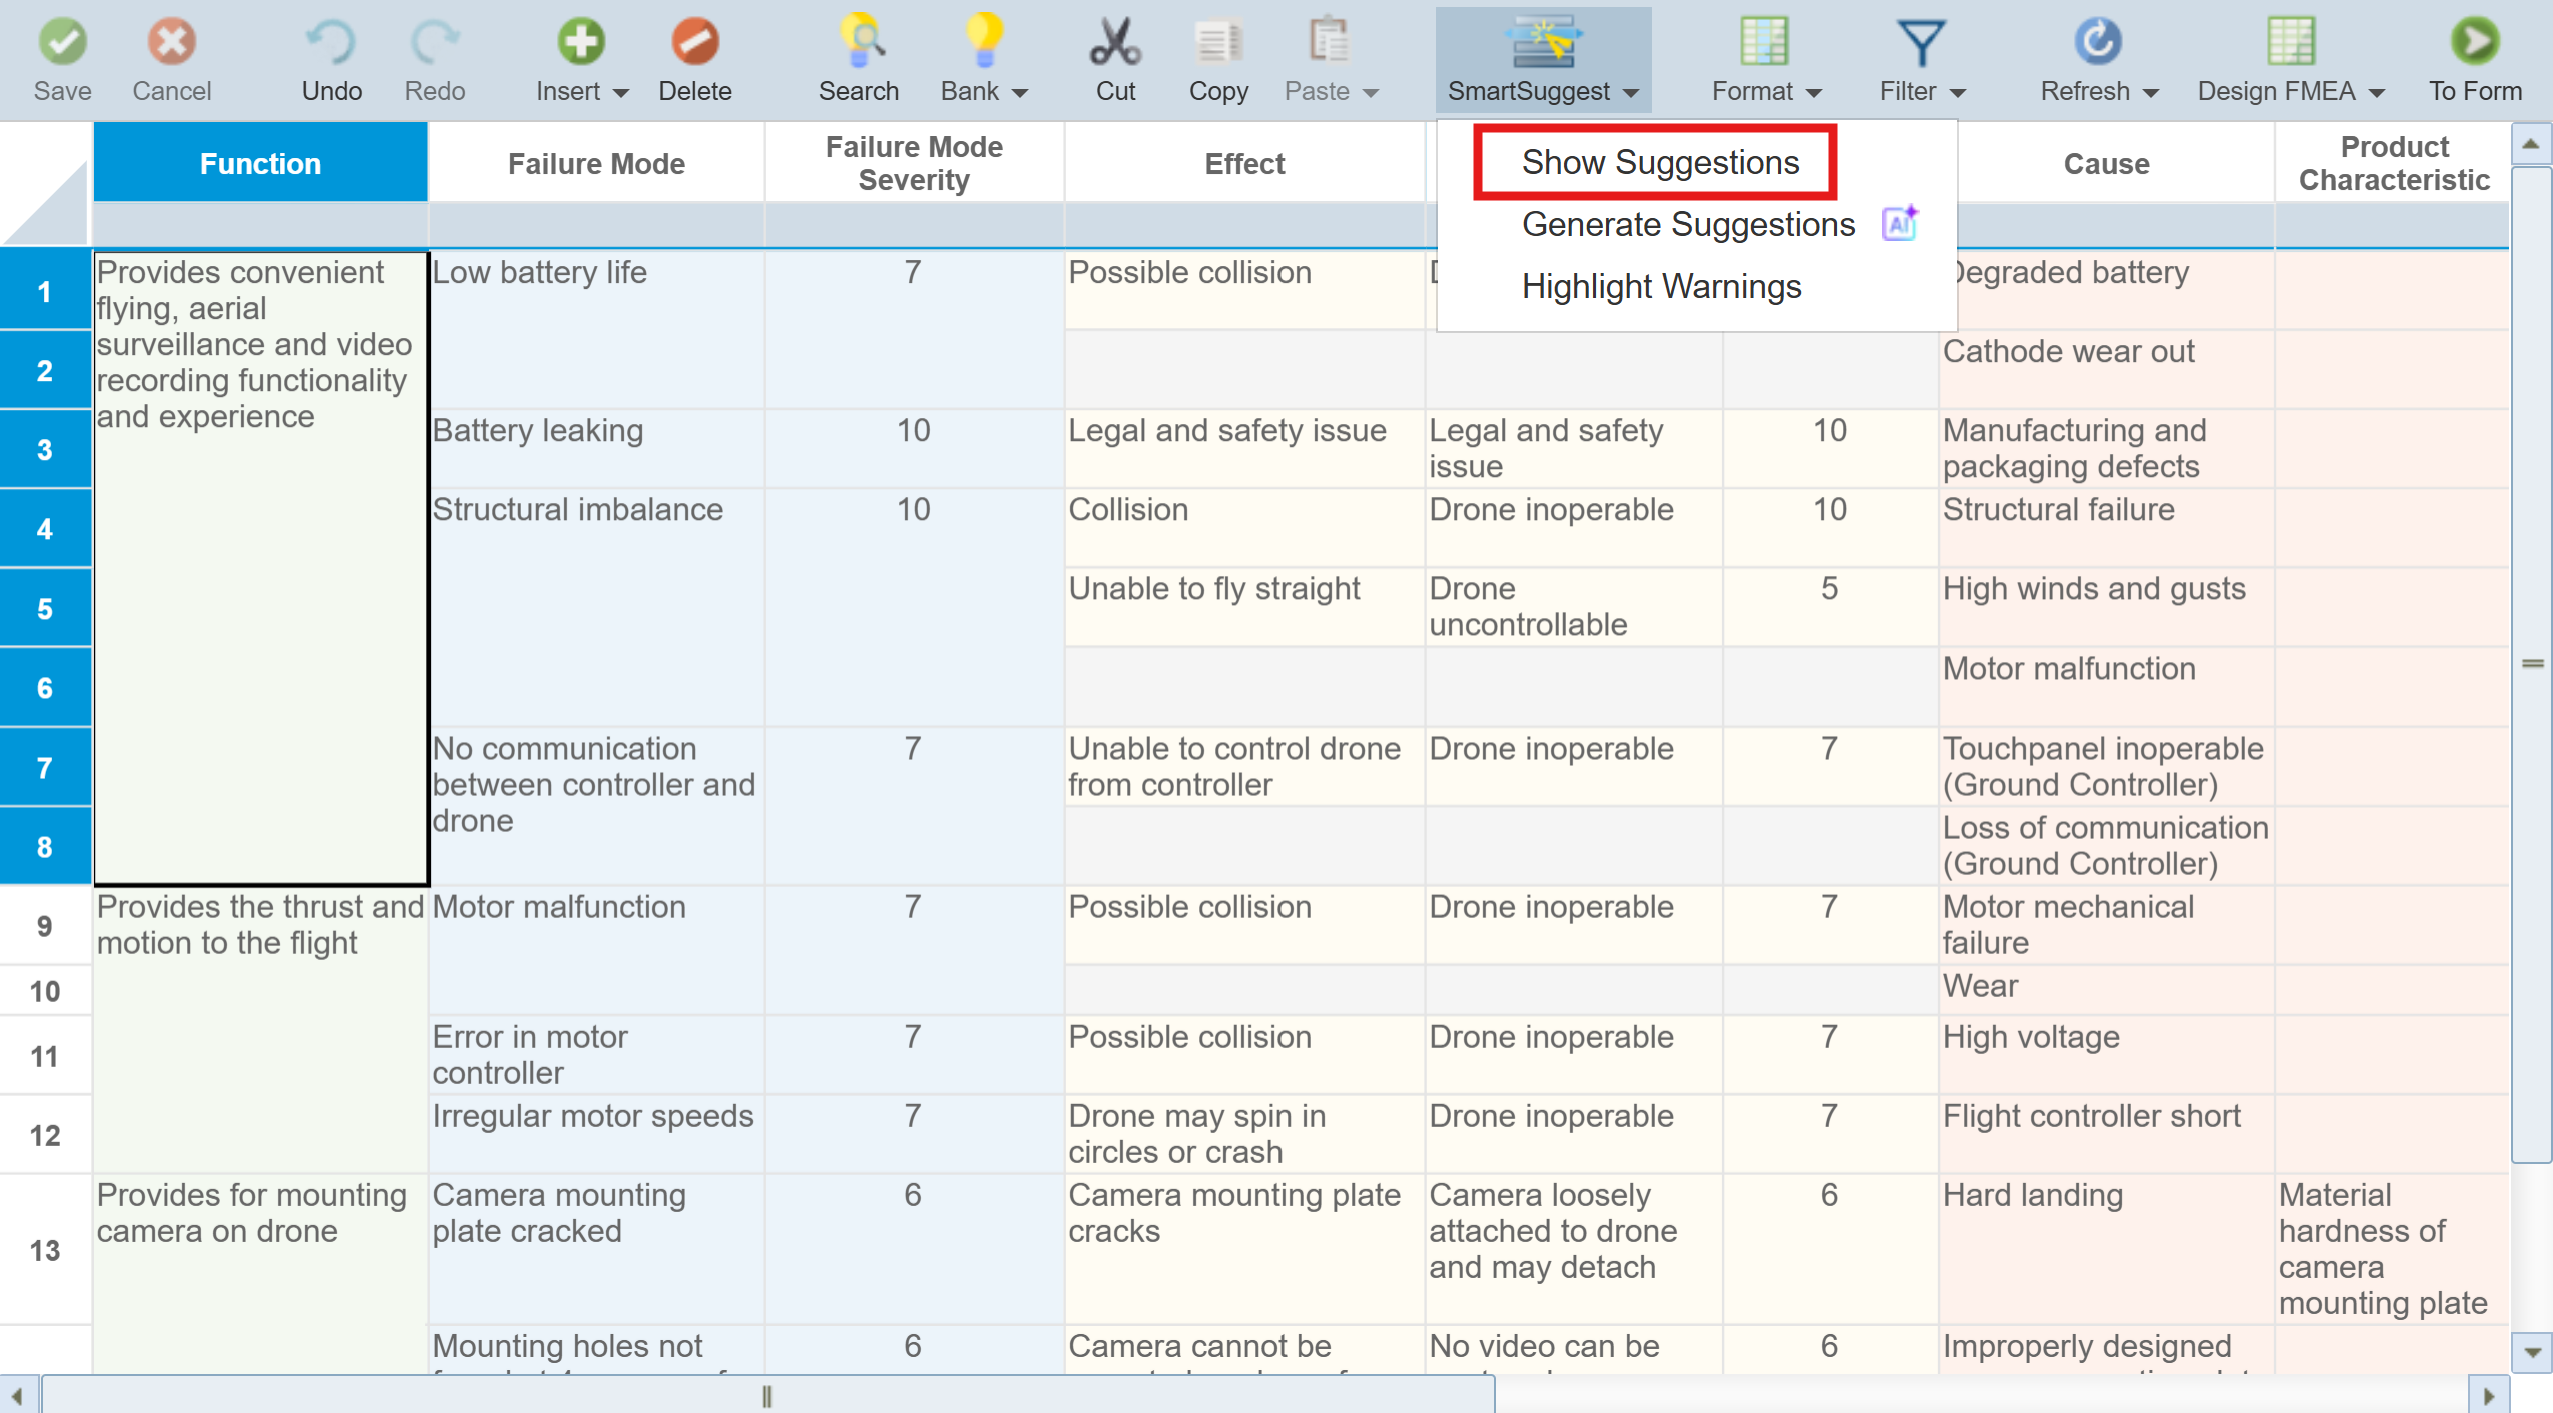Click the Delete icon in toolbar
Viewport: 2553px width, 1413px height.
click(x=694, y=42)
